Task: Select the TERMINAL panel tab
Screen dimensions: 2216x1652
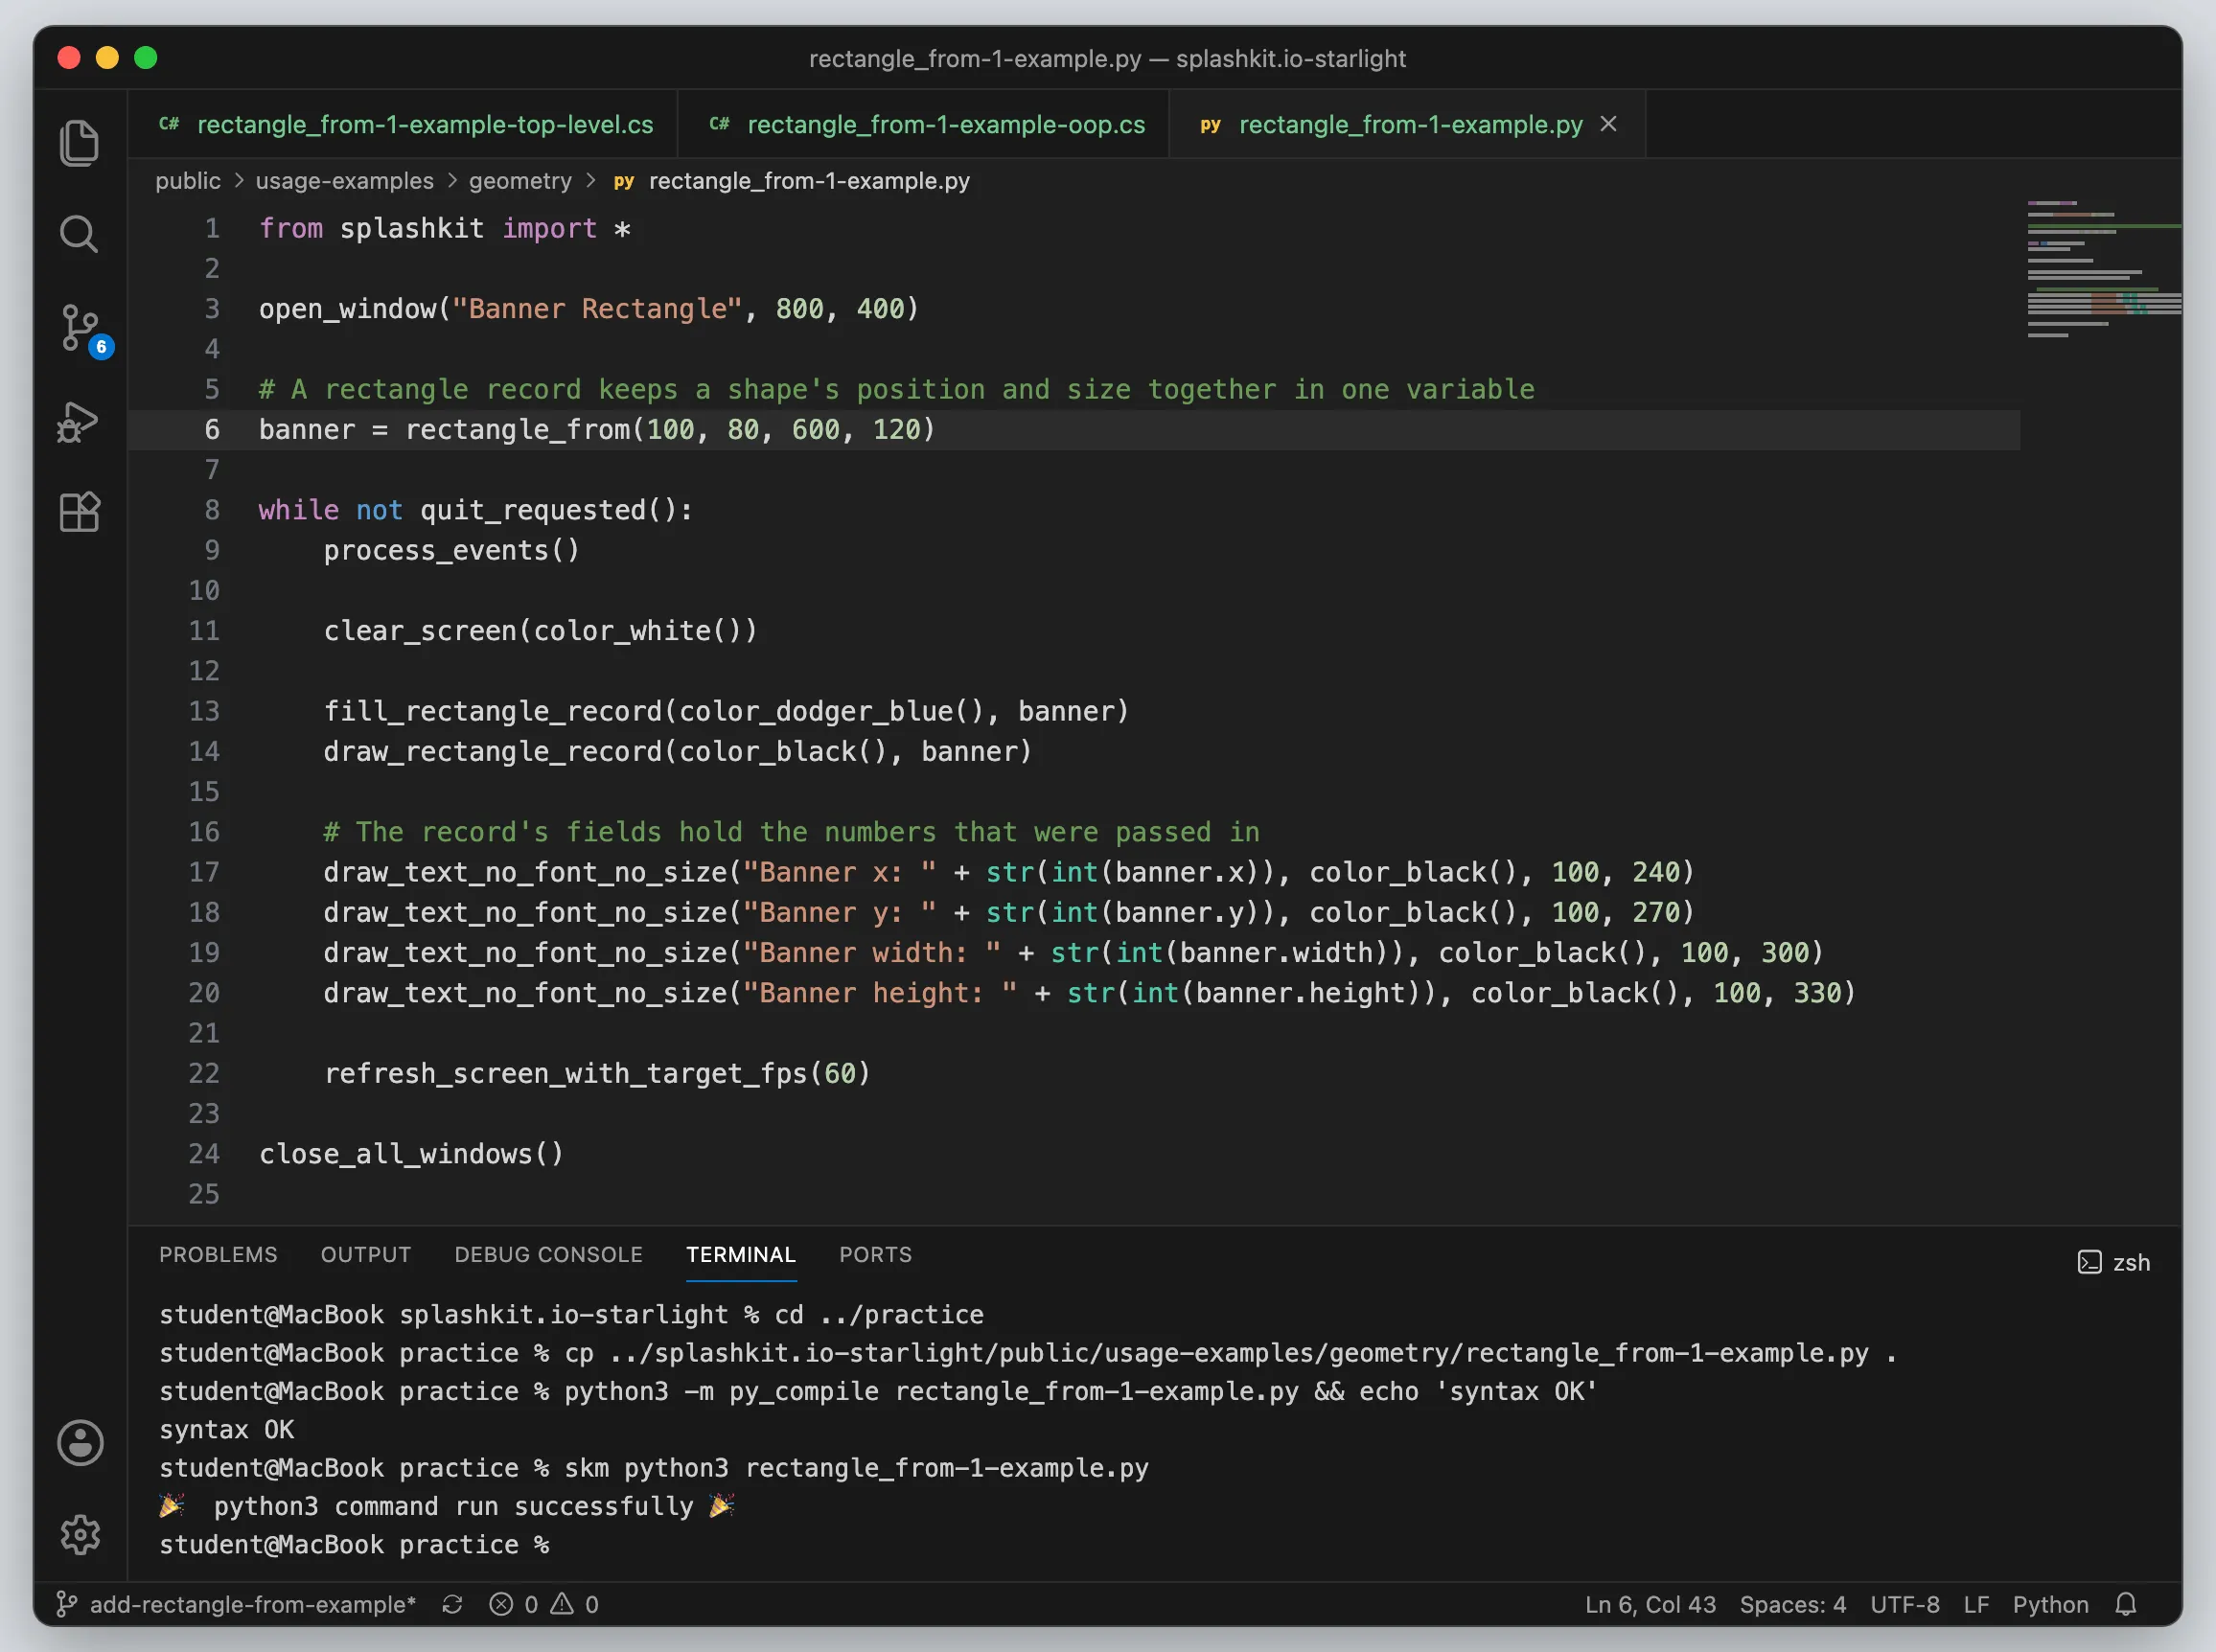Action: [741, 1254]
